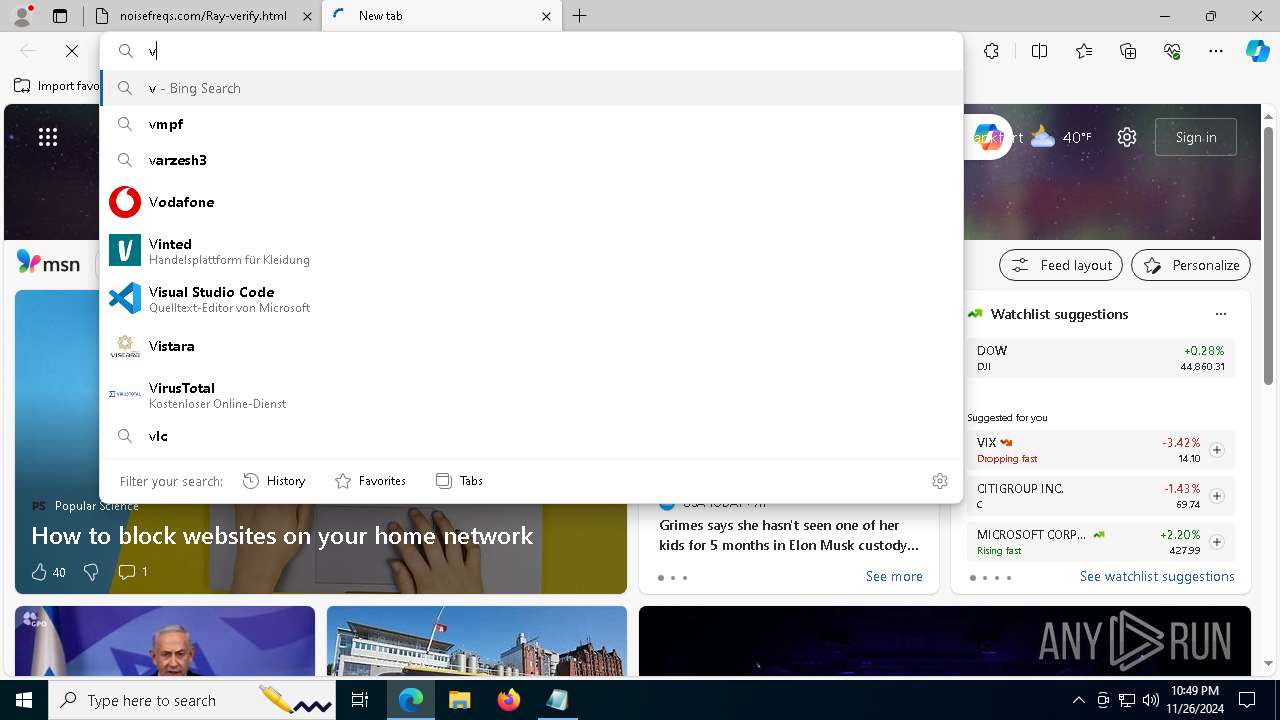
Task: Open the tab actions menu icon
Action: coord(60,16)
